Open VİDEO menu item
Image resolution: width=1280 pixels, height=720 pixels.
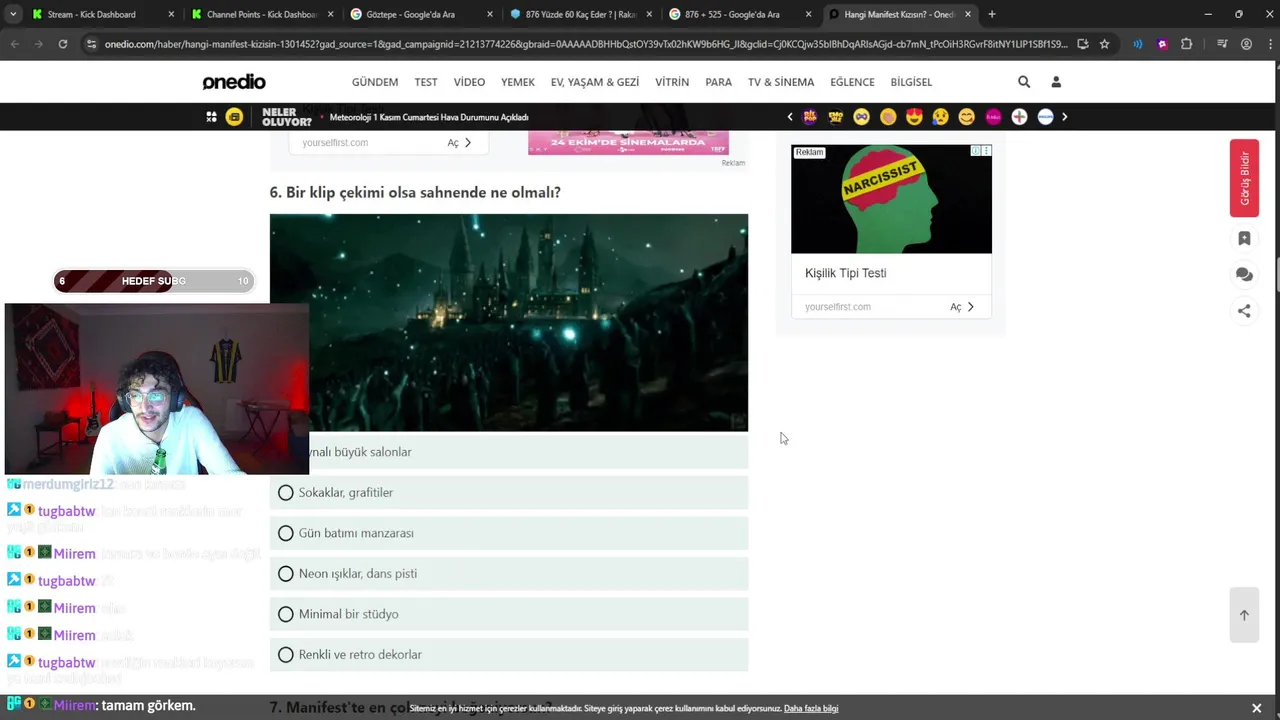(469, 82)
